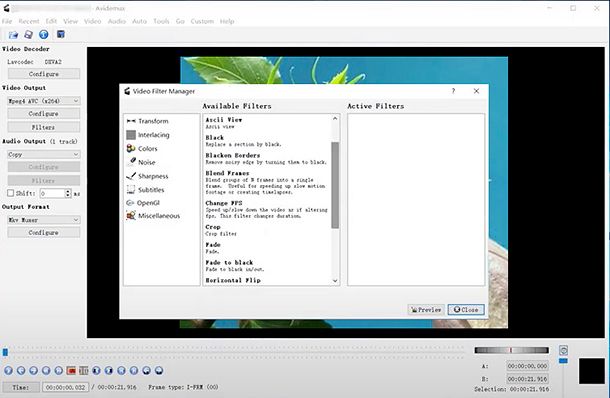Expand the Mkv Muxer output format dropdown

tap(44, 220)
